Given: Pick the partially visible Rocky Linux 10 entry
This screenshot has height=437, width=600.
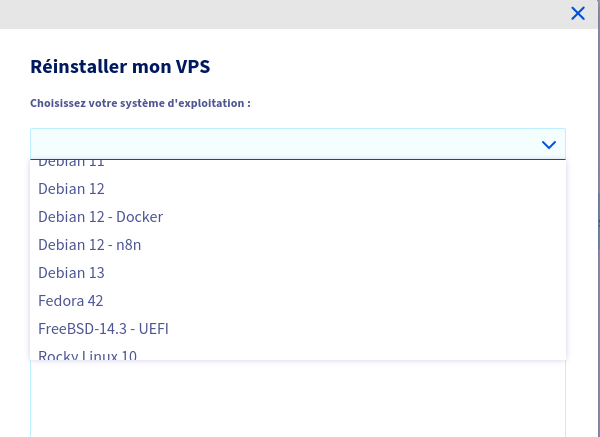Looking at the screenshot, I should click(x=88, y=354).
